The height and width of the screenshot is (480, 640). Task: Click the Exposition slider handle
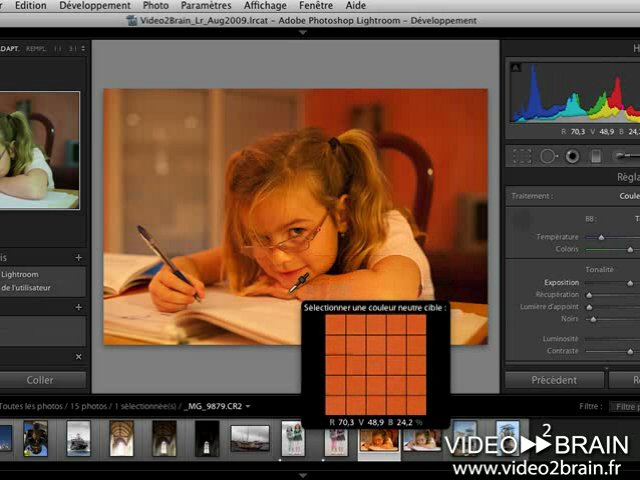coord(630,283)
